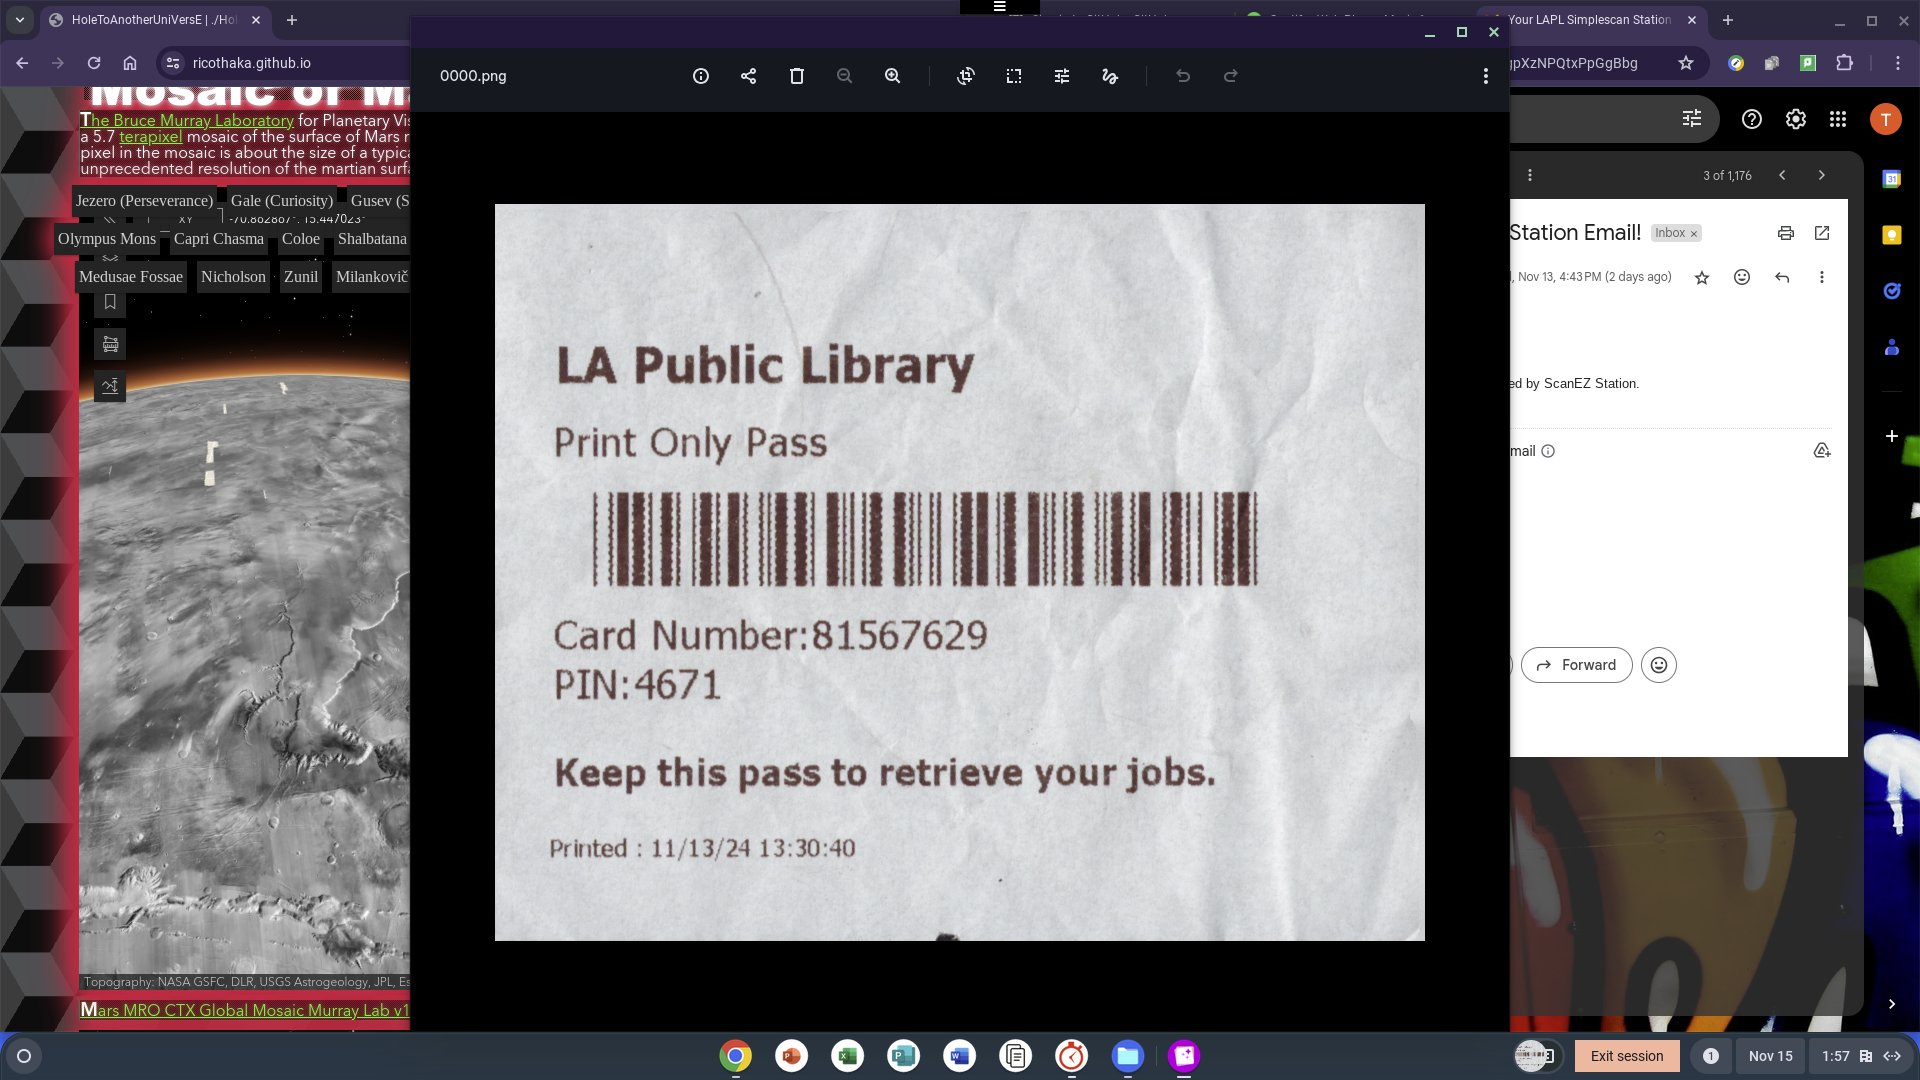Remove Inbox label from email

[x=1694, y=234]
